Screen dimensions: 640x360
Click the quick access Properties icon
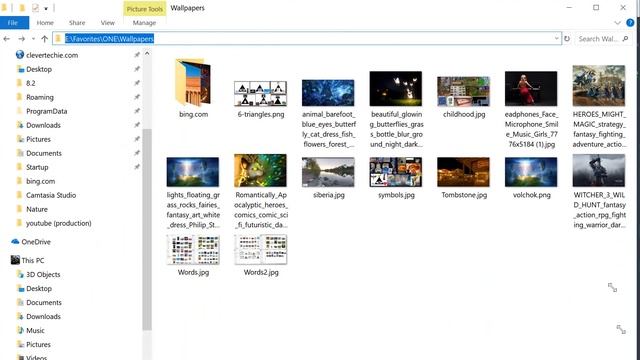(x=36, y=8)
